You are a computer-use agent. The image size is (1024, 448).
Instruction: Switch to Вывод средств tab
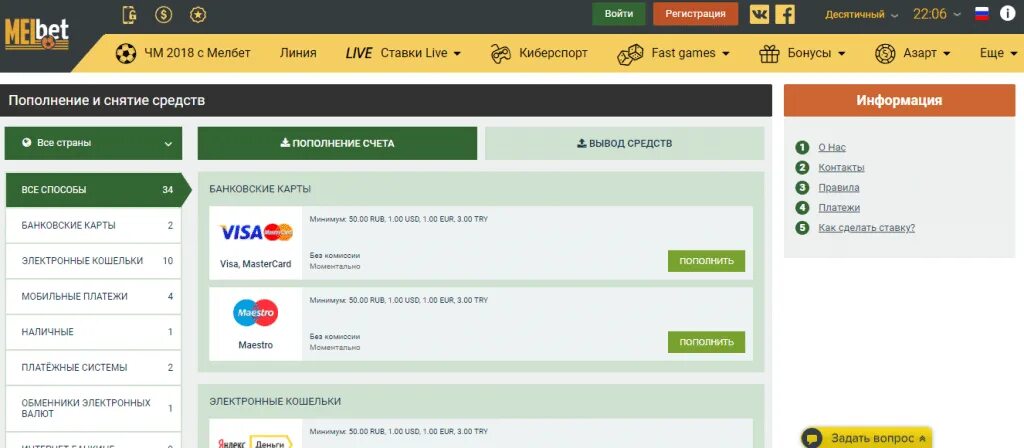point(624,143)
